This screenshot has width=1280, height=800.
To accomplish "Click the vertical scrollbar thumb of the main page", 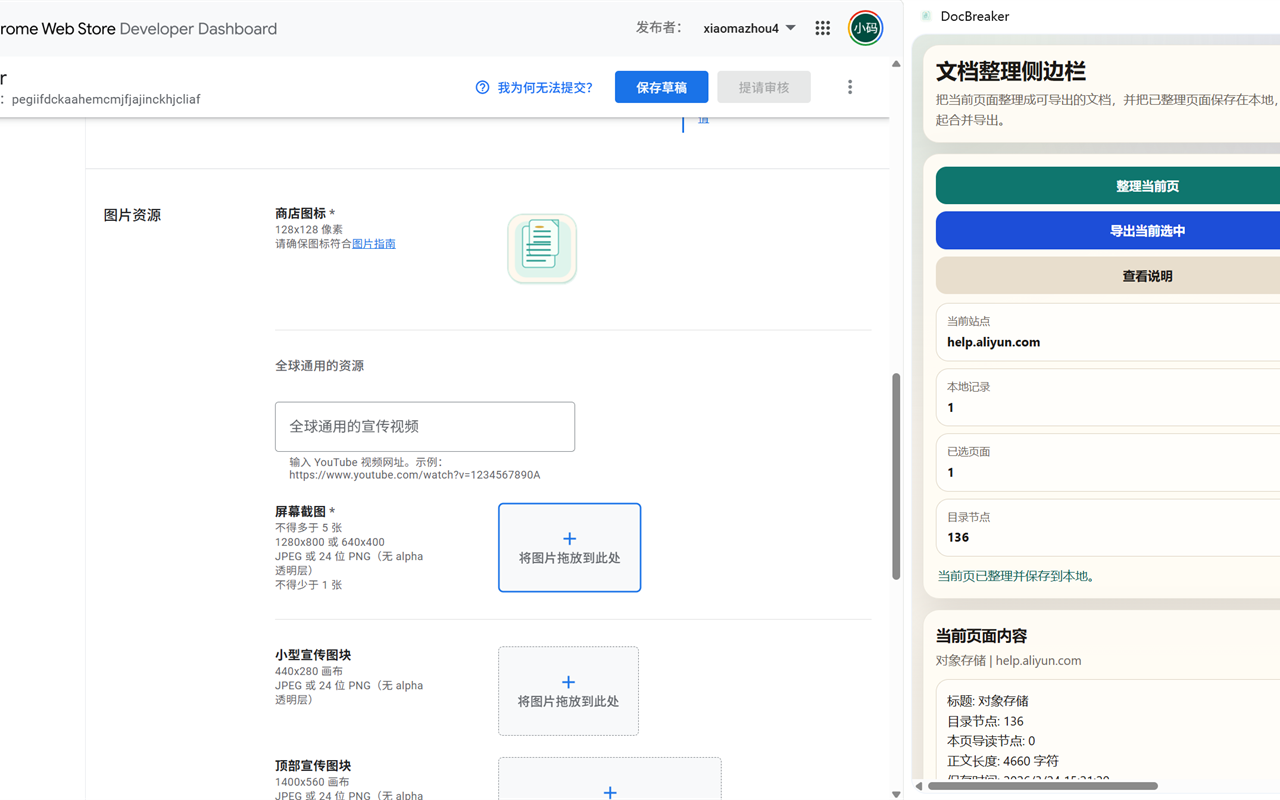I will [895, 475].
